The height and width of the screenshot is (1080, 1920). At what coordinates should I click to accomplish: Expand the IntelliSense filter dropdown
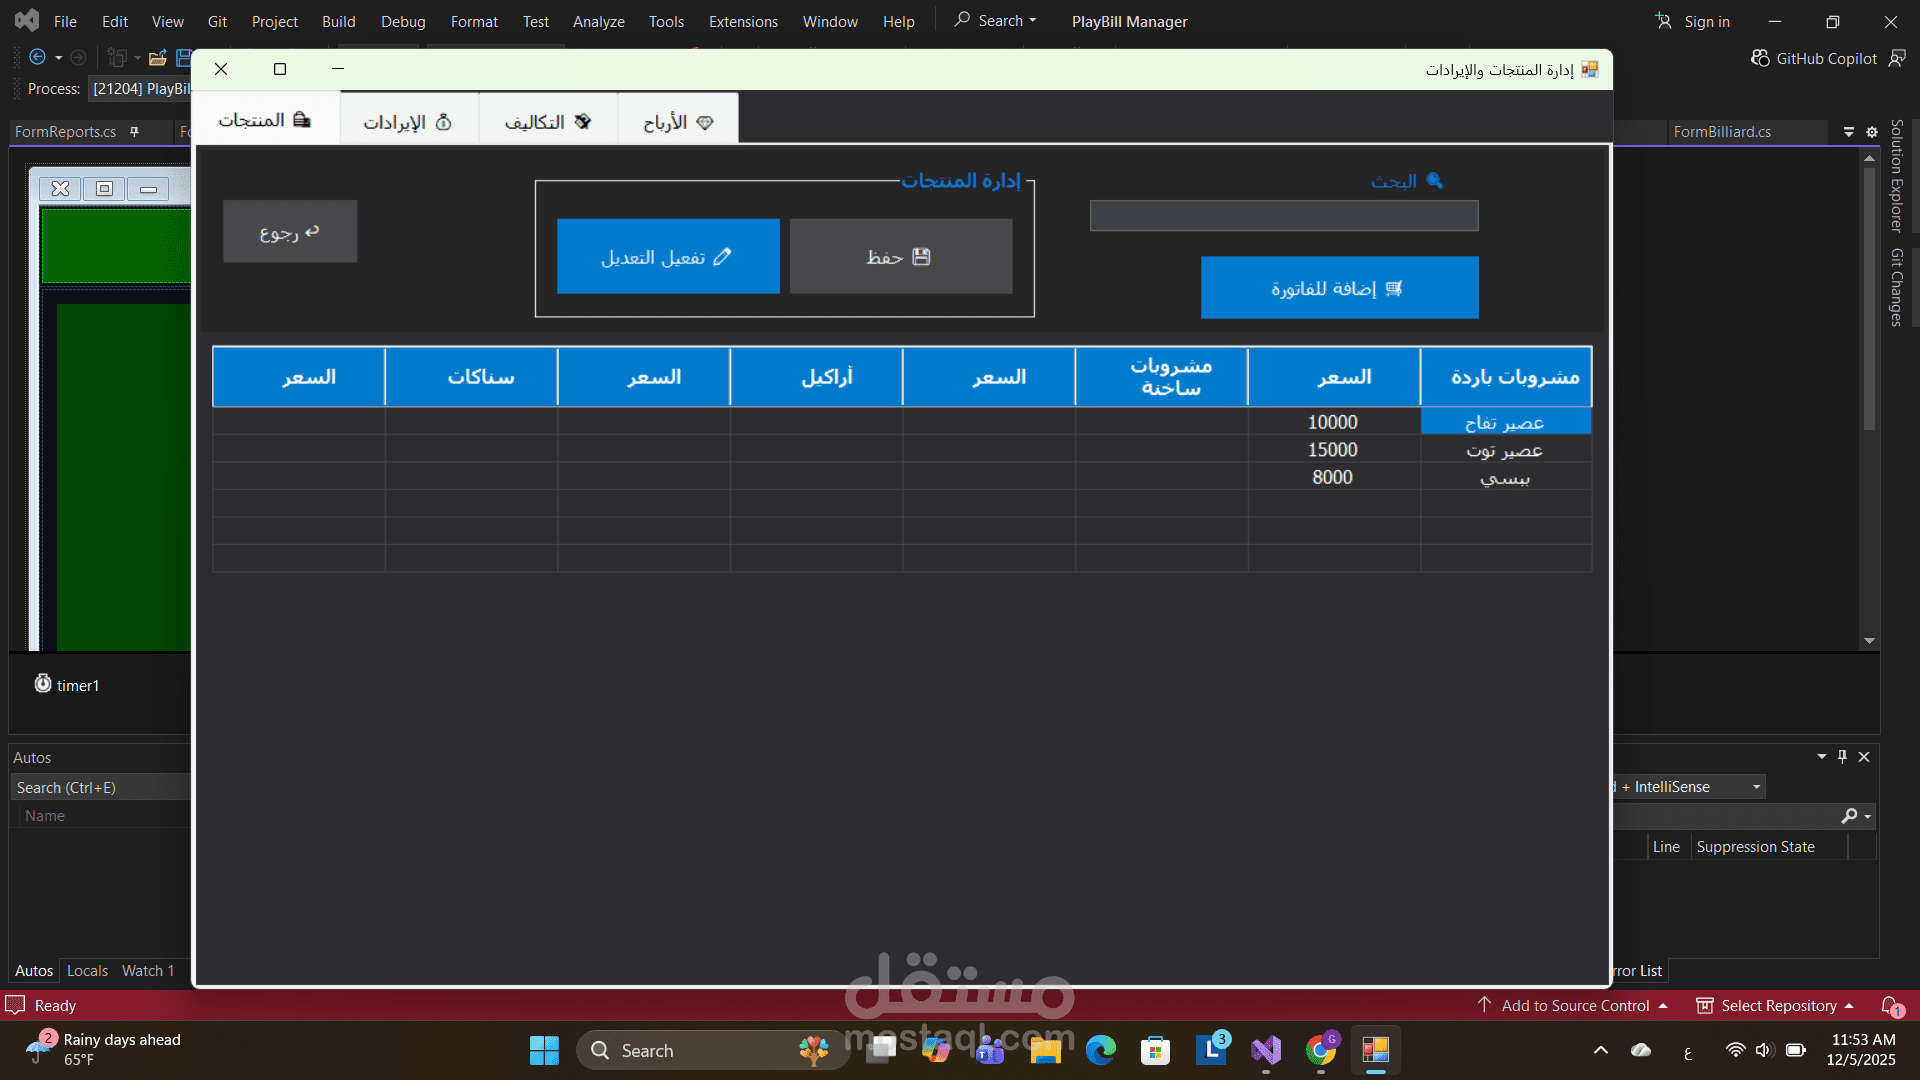click(x=1756, y=787)
